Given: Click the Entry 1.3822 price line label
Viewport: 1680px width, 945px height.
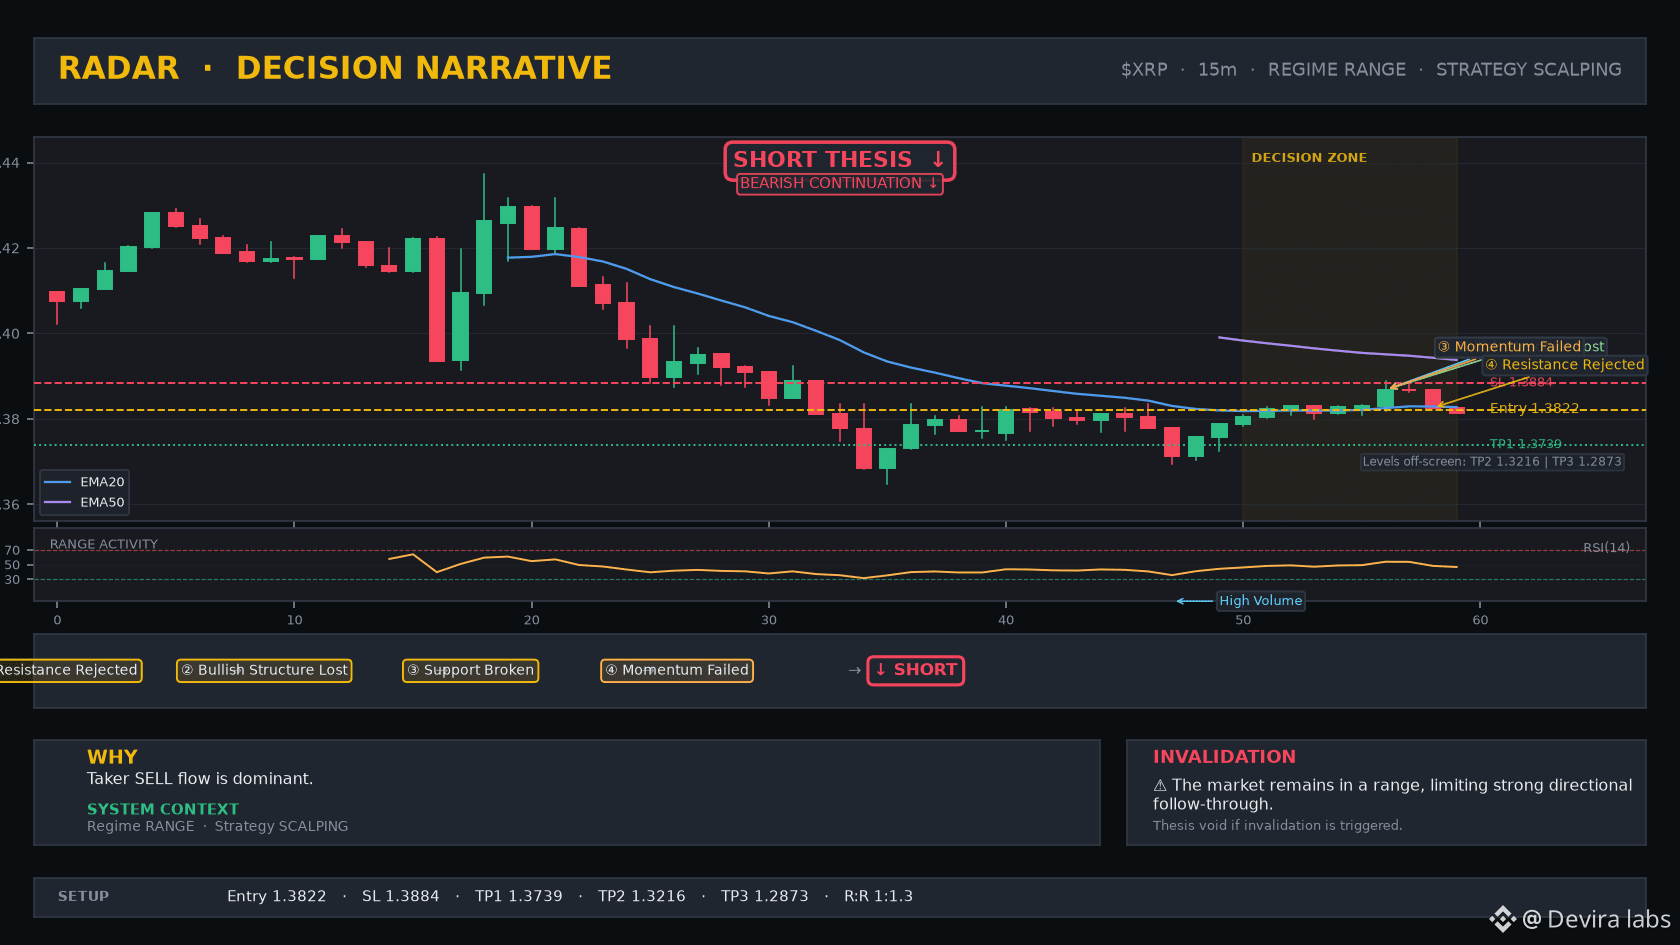Looking at the screenshot, I should click(1534, 408).
